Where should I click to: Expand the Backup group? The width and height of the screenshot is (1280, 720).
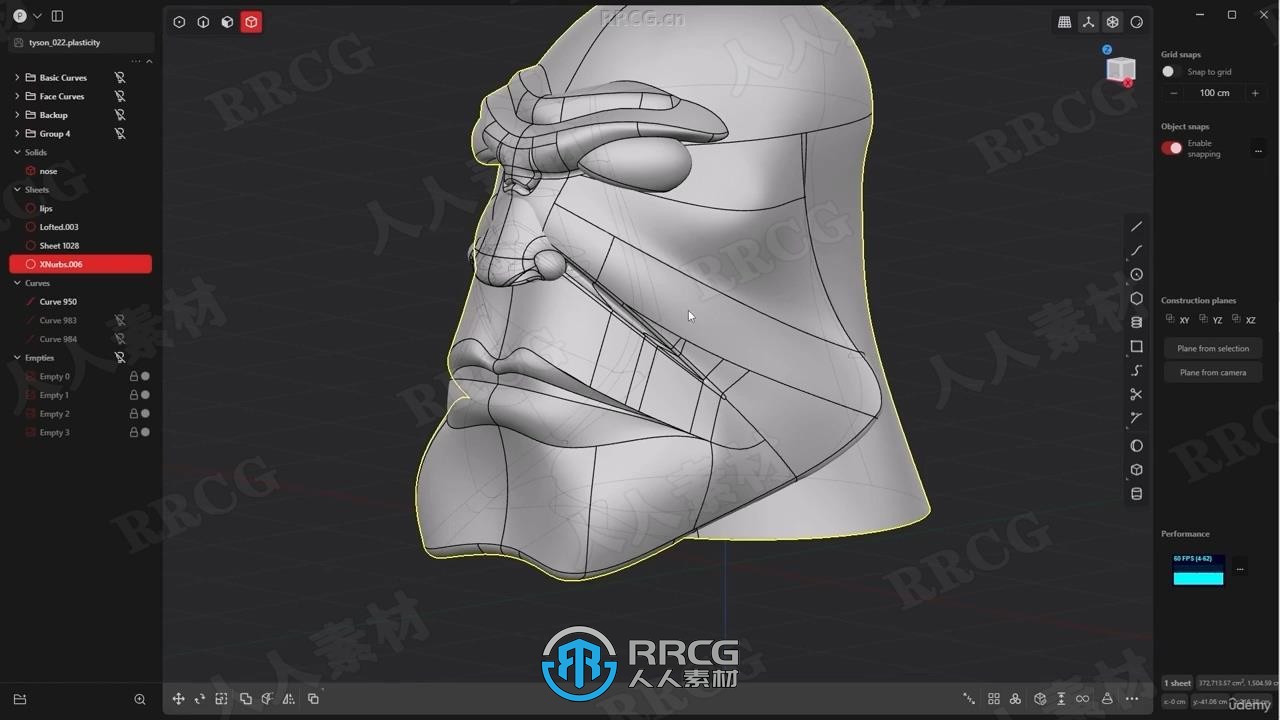pos(17,115)
